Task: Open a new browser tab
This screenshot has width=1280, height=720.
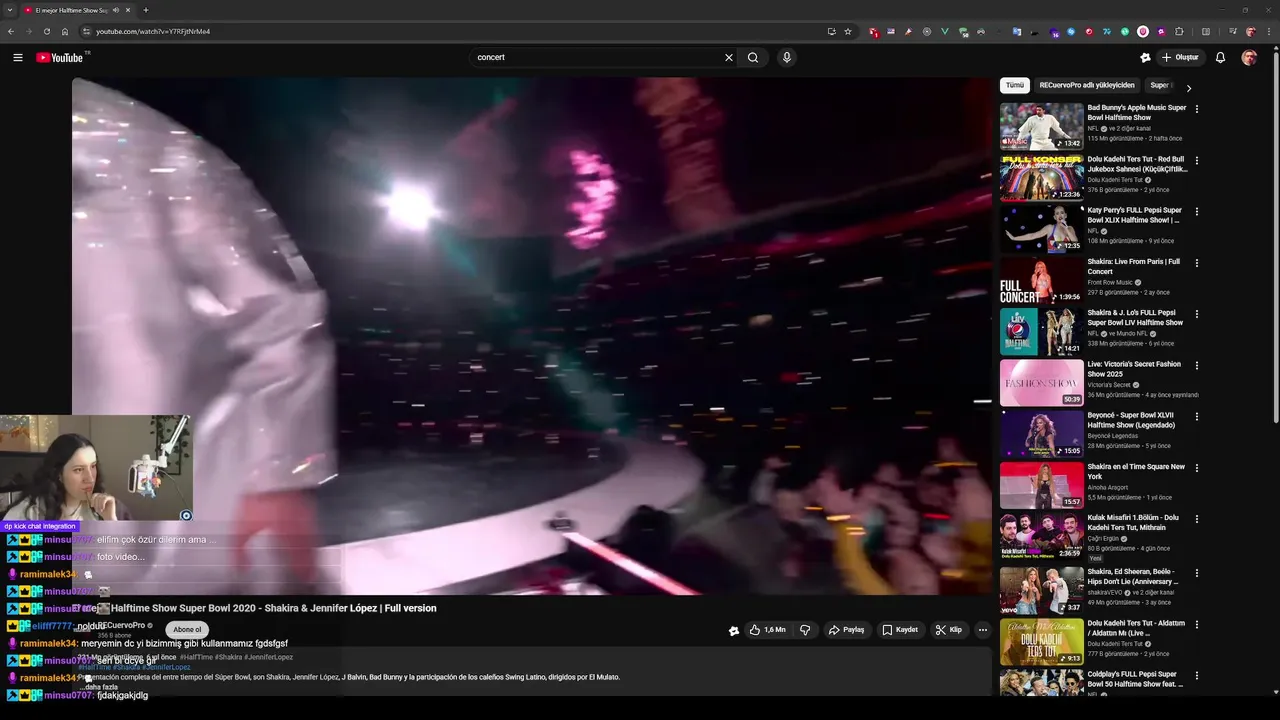Action: coord(146,10)
